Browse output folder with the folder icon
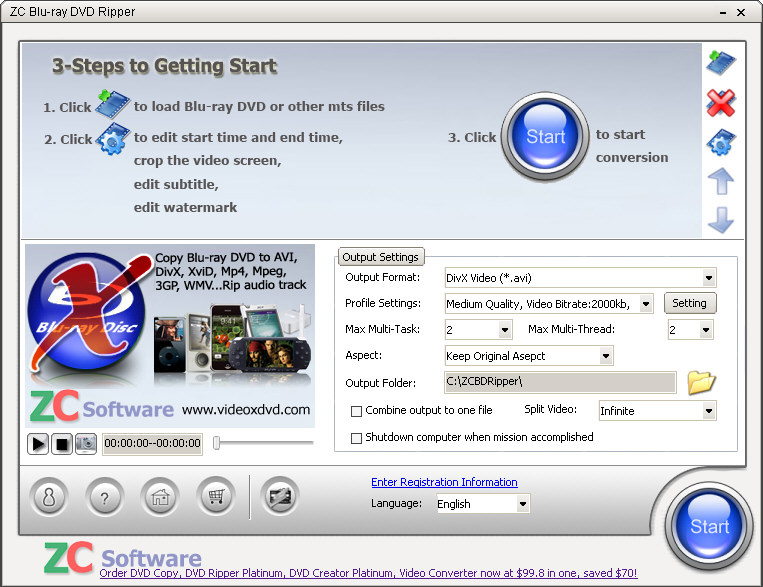763x587 pixels. tap(701, 382)
